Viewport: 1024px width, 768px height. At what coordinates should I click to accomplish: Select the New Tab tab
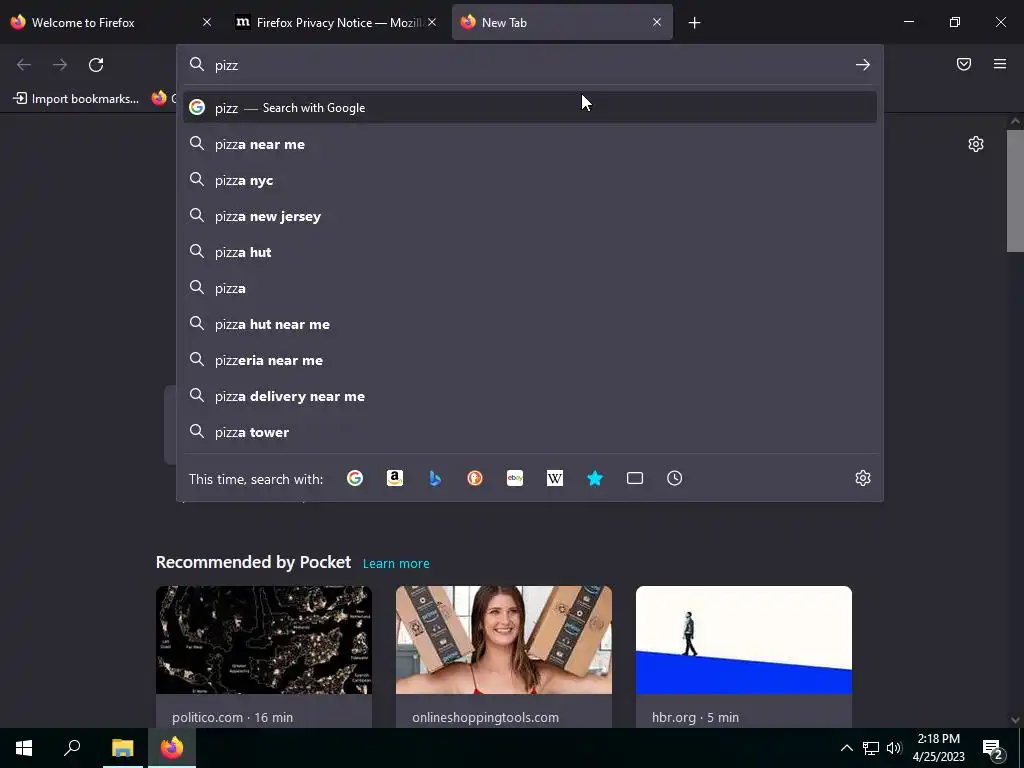[562, 22]
